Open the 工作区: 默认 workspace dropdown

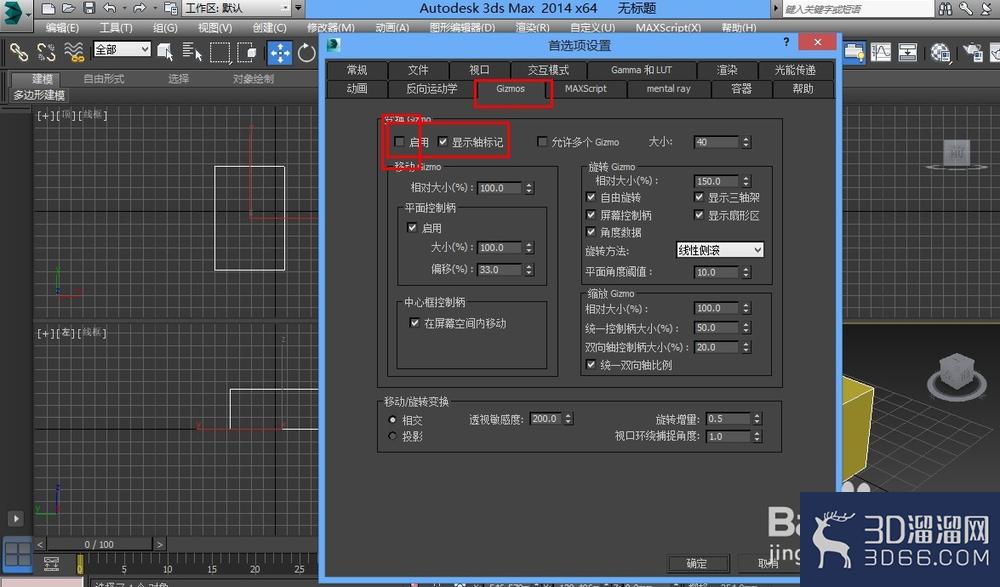pos(236,8)
